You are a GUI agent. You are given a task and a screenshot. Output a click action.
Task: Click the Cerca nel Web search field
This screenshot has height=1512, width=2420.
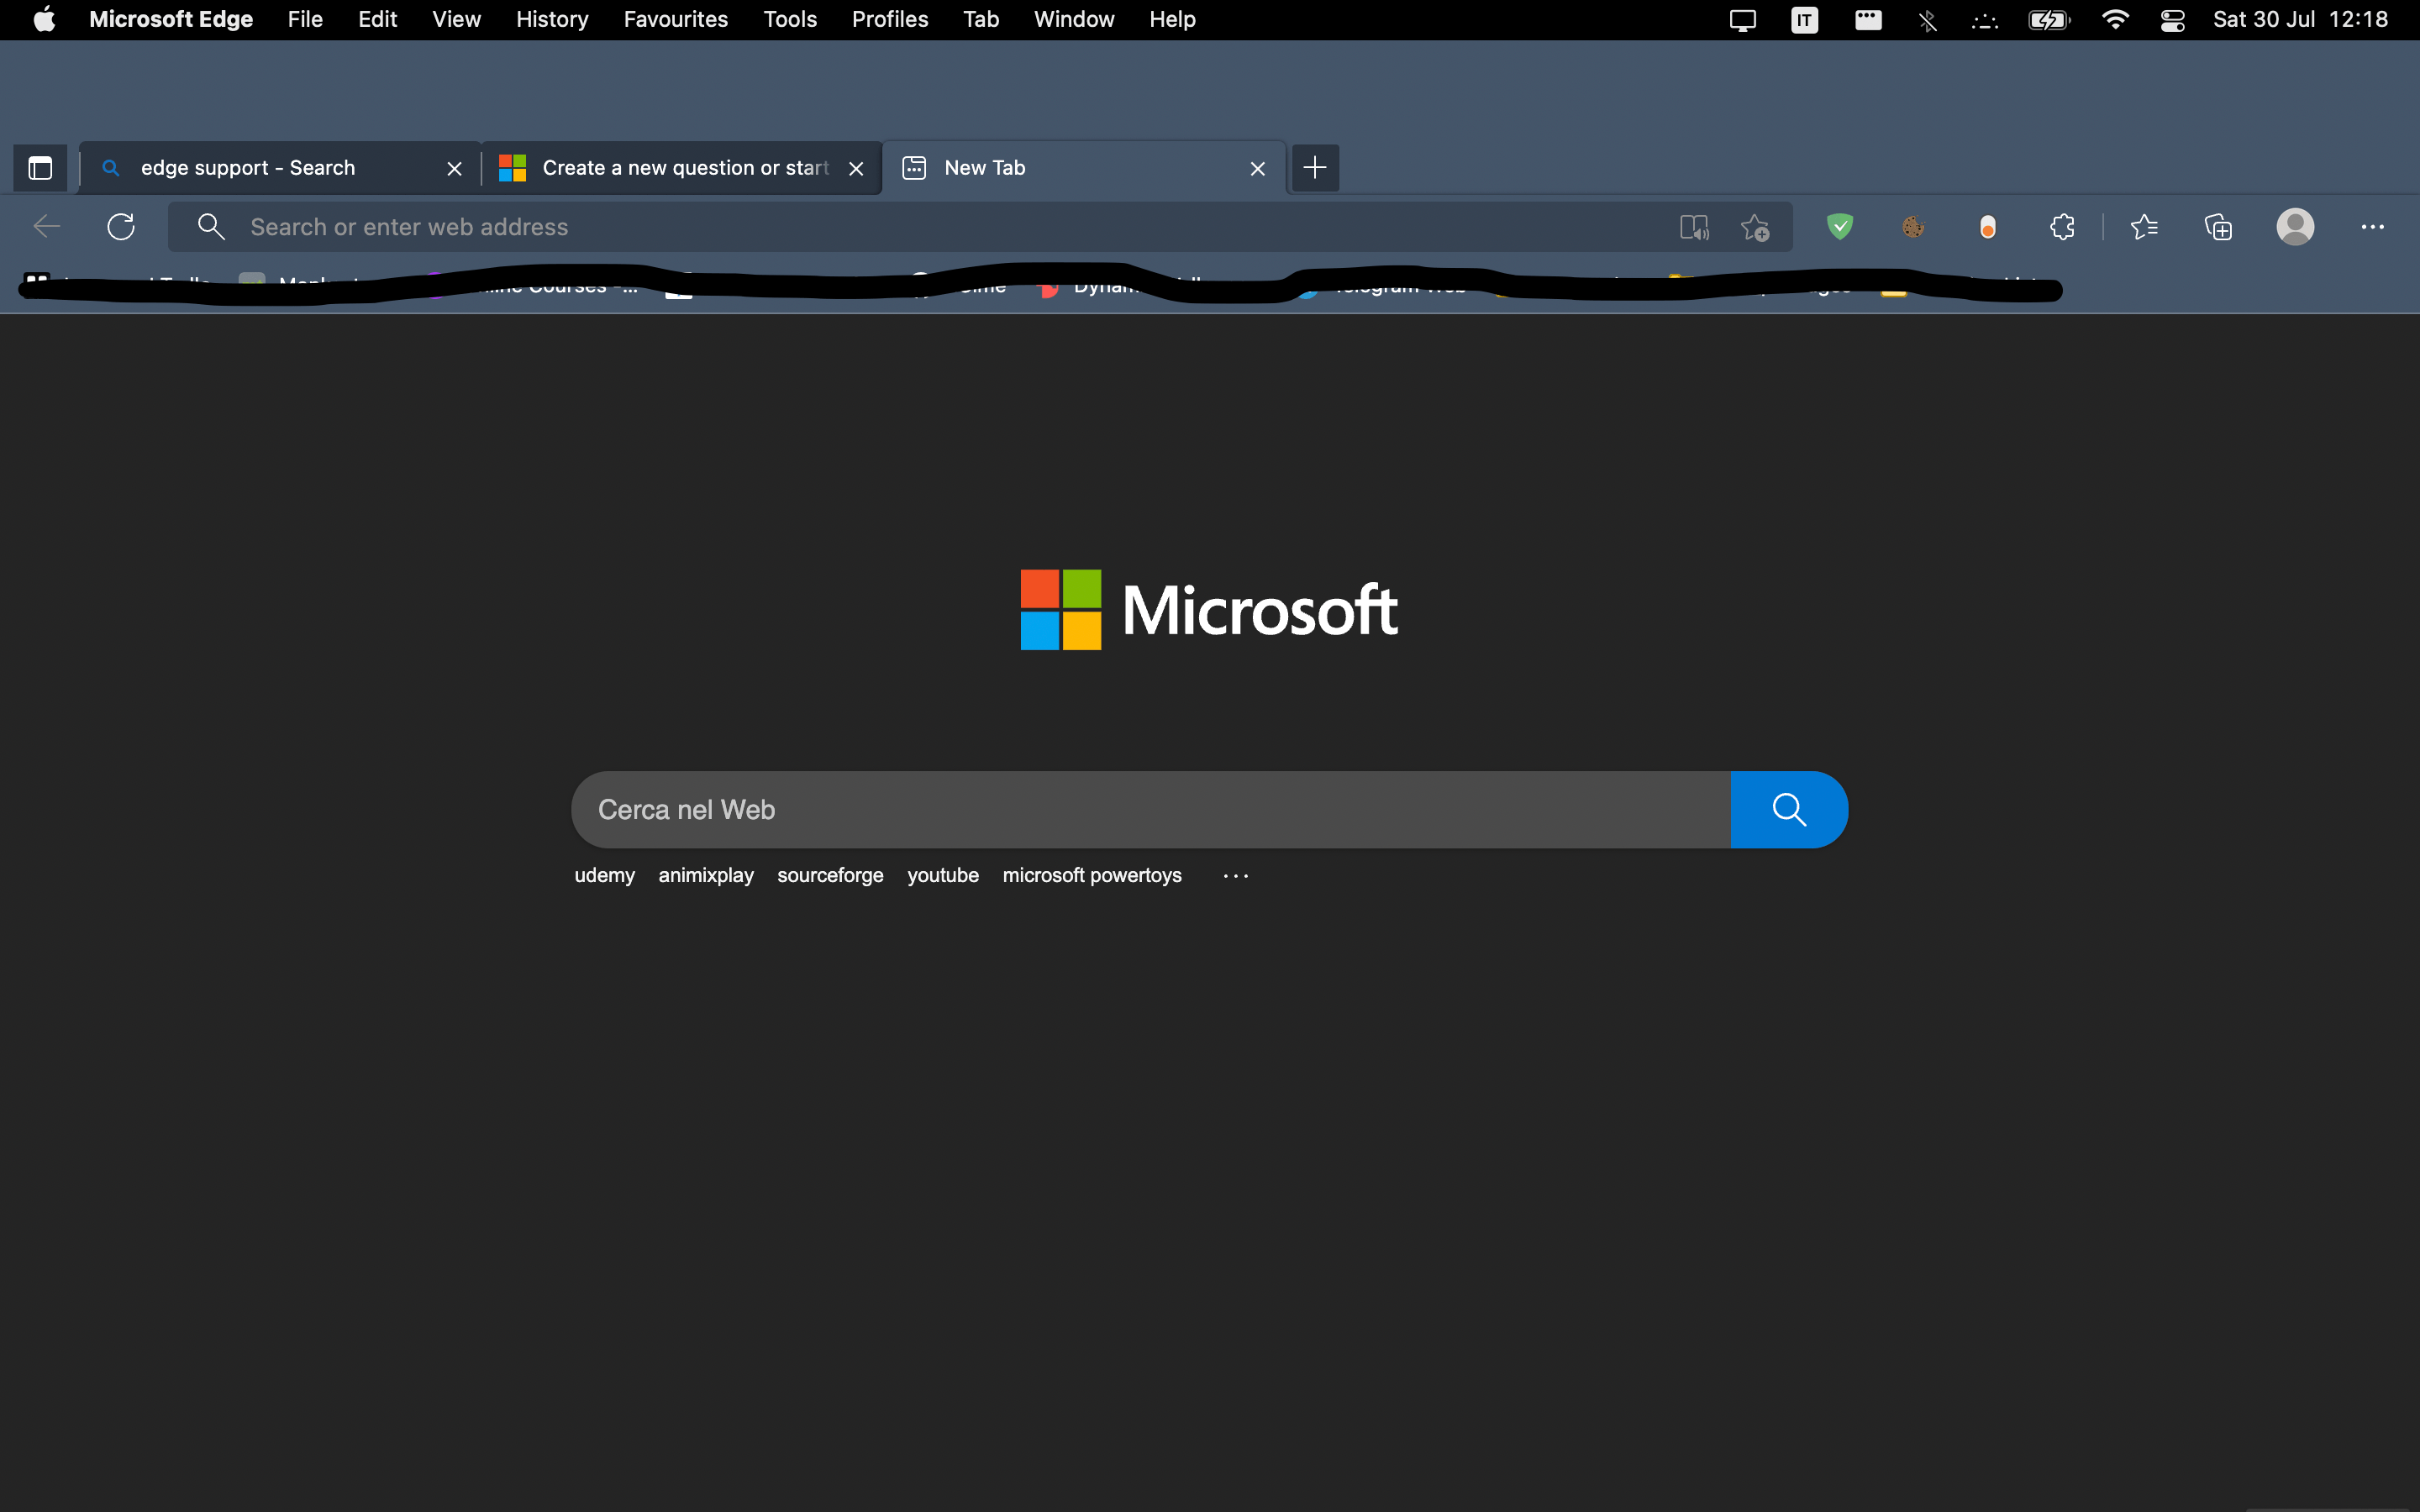pos(1150,810)
